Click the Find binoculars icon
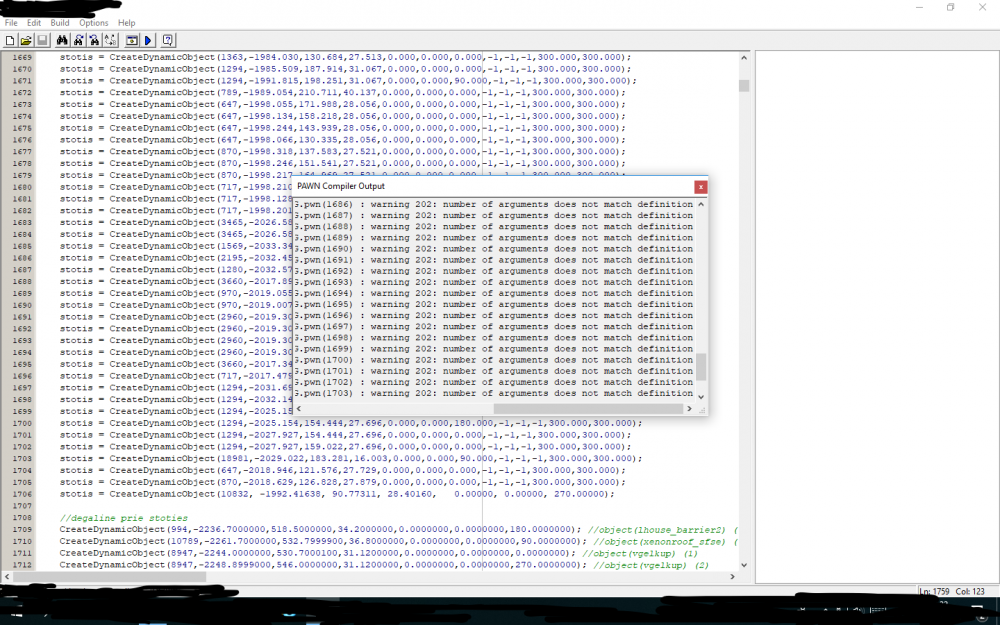Screen dimensions: 1000x625 point(62,40)
